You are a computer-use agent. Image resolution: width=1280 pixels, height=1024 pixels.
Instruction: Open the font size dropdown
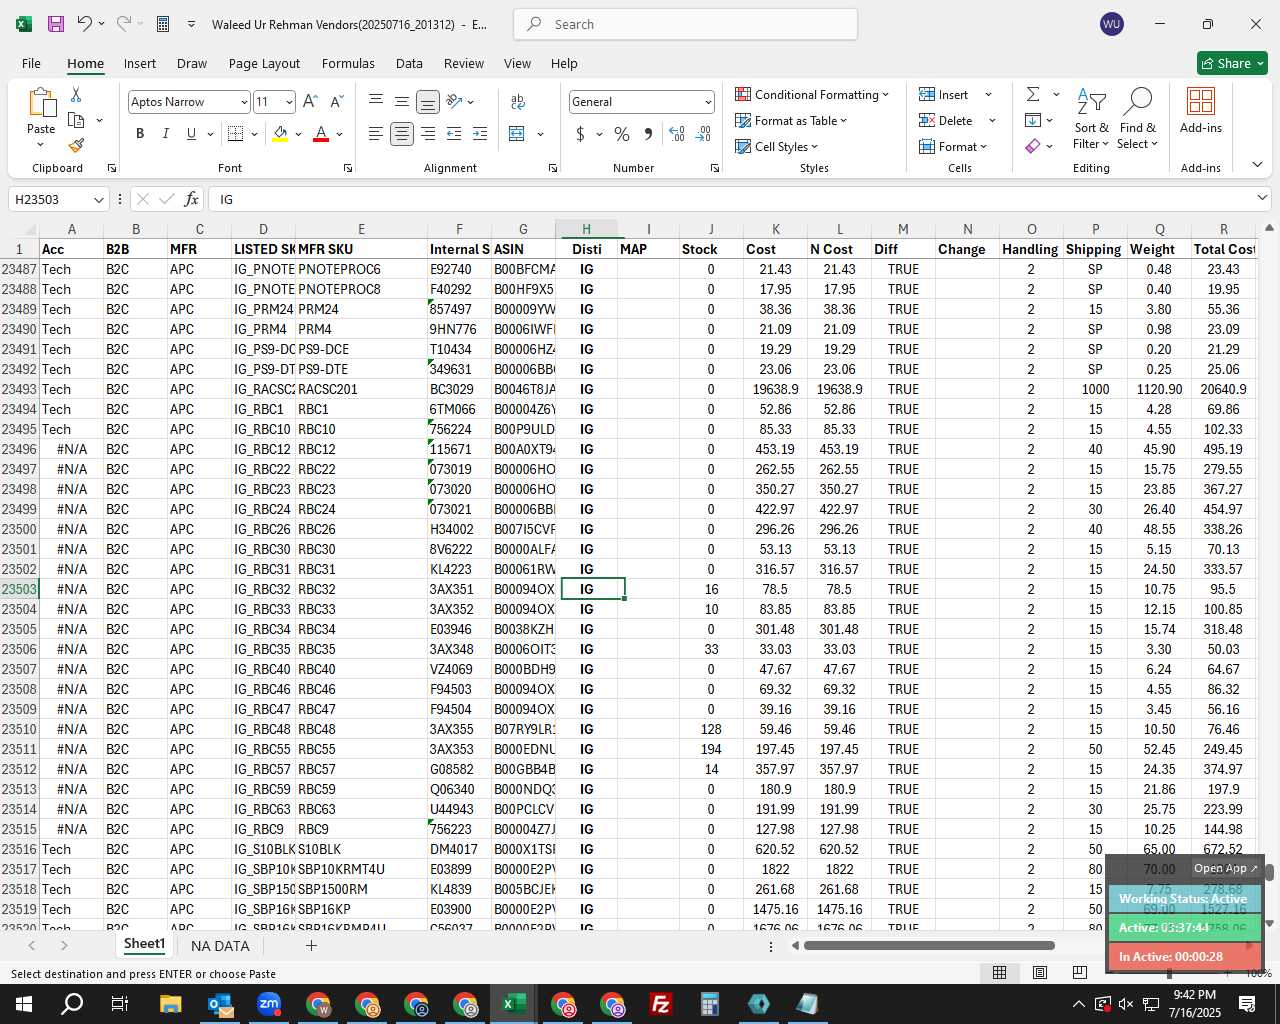point(289,102)
